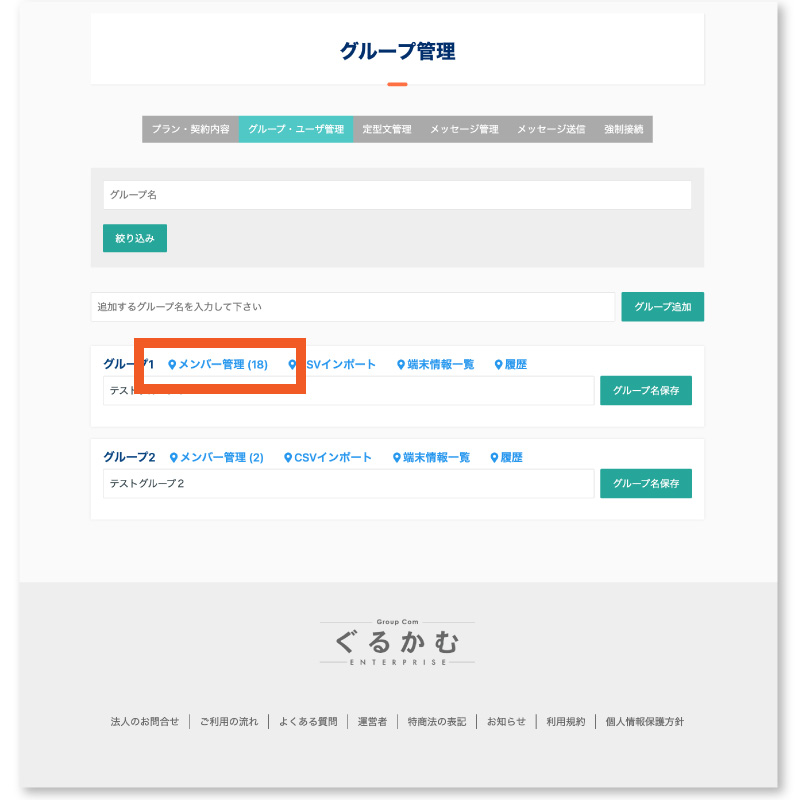The image size is (800, 800).
Task: Open the よくある質問 footer link
Action: coord(310,721)
